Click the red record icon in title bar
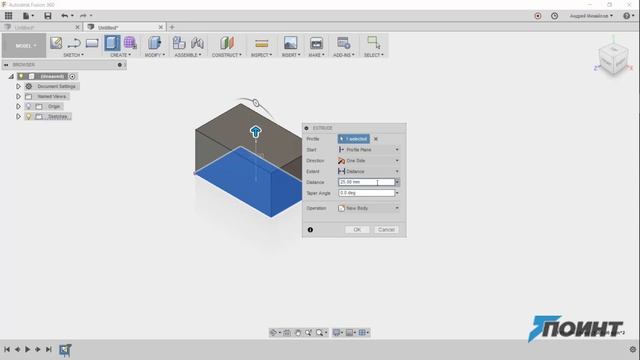Viewport: 640px width, 360px height. (538, 16)
